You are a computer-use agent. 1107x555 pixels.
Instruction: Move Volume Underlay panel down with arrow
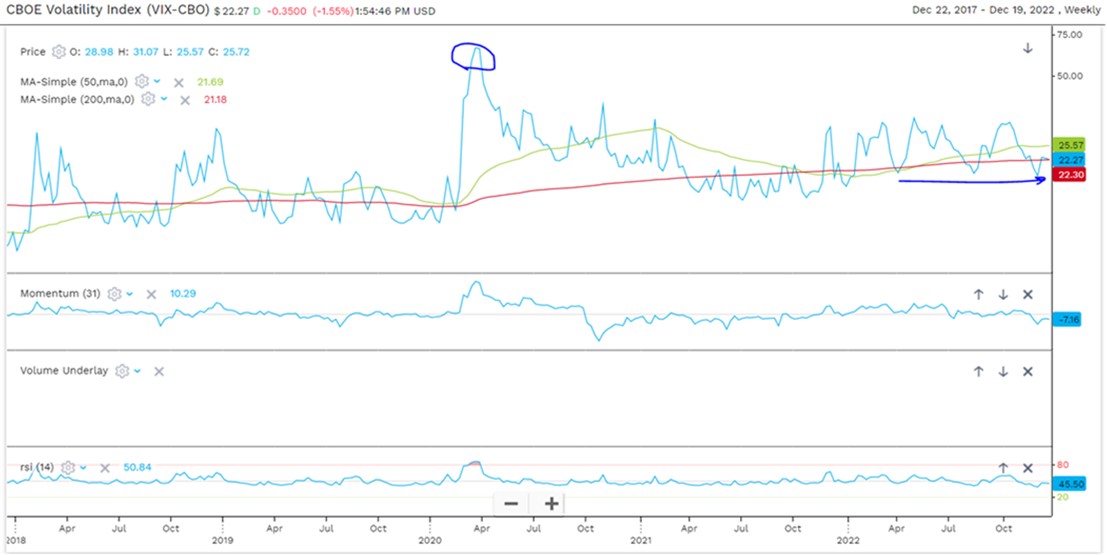[1003, 371]
